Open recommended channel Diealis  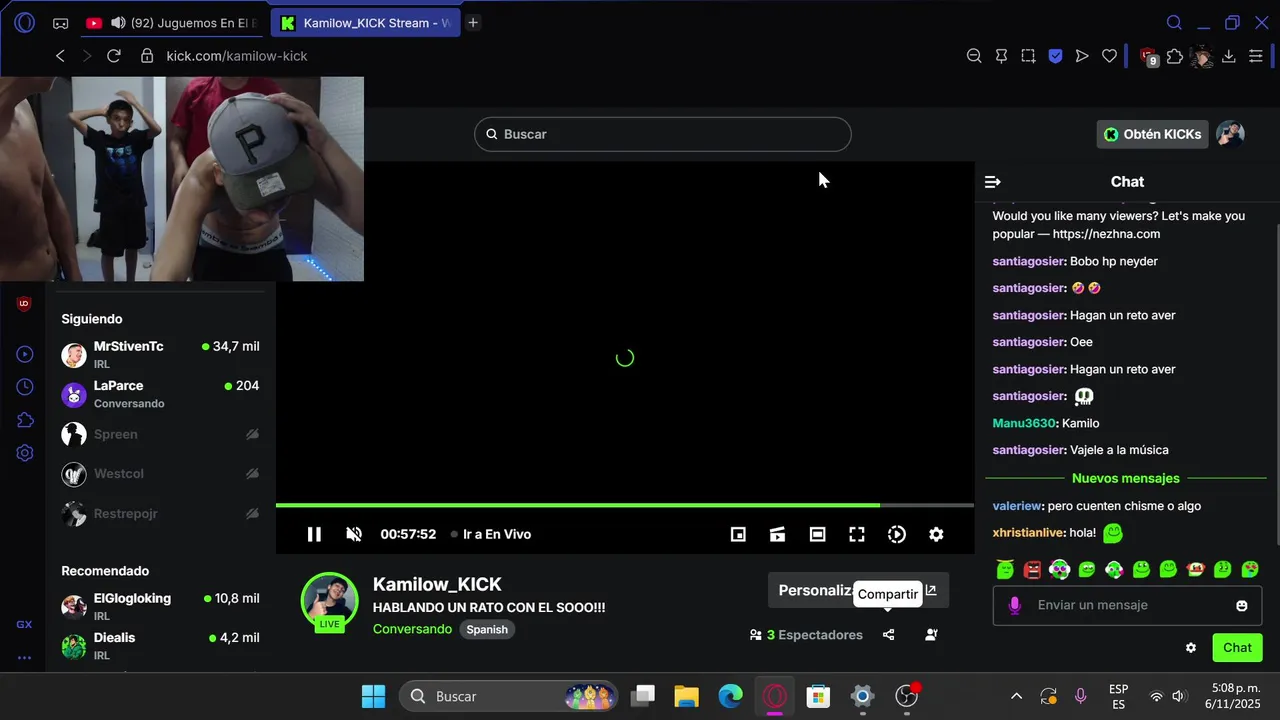tap(160, 646)
